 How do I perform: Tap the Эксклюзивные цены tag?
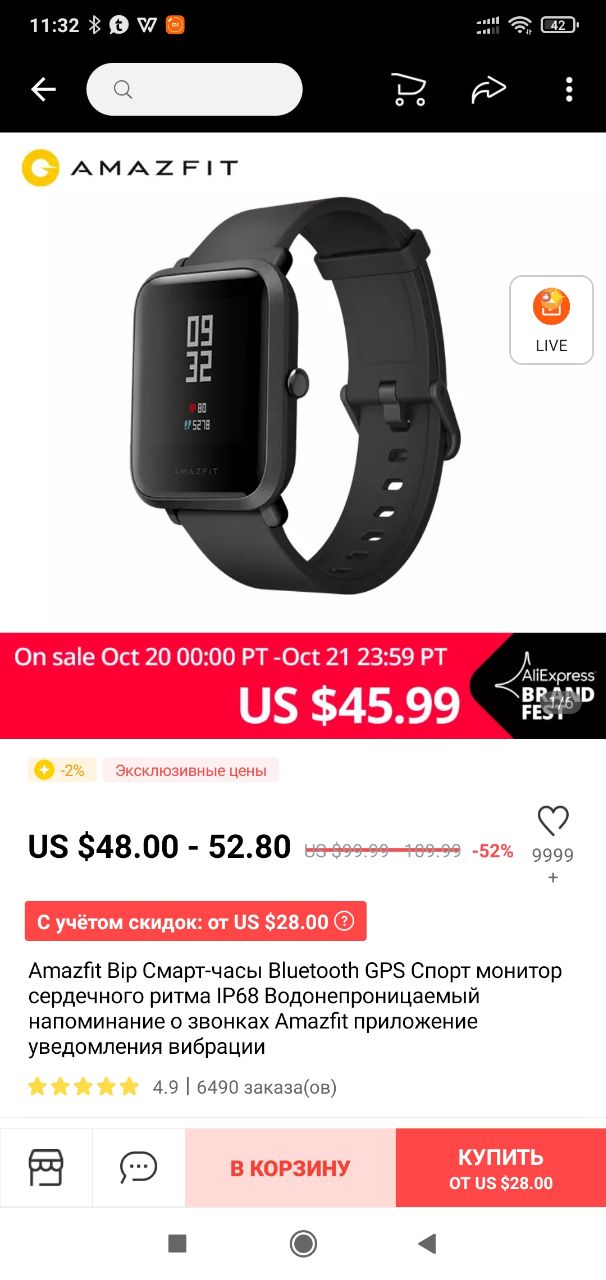tap(191, 770)
